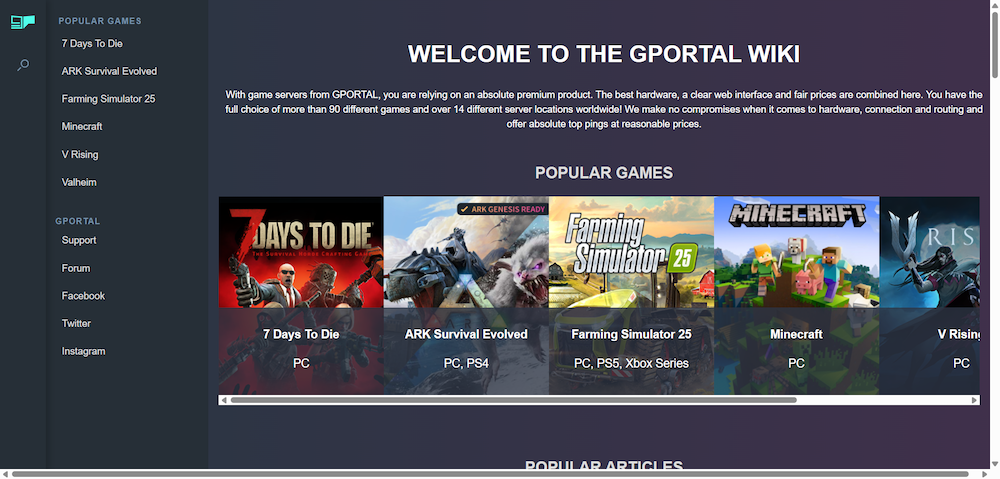Click the ARK Genesis cover image
This screenshot has width=1000, height=479.
tap(466, 252)
